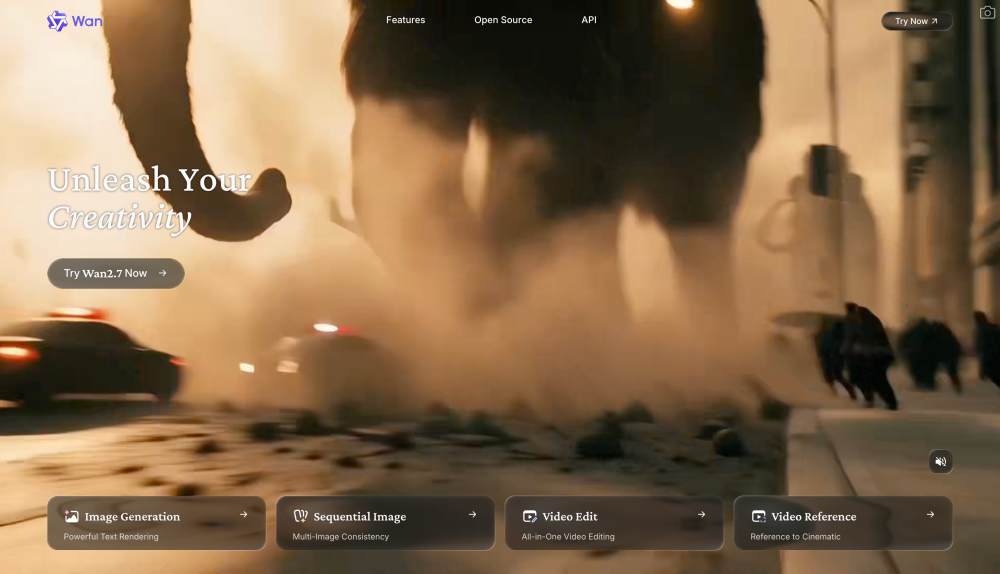1000x574 pixels.
Task: Select the Video Edit title
Action: 570,517
